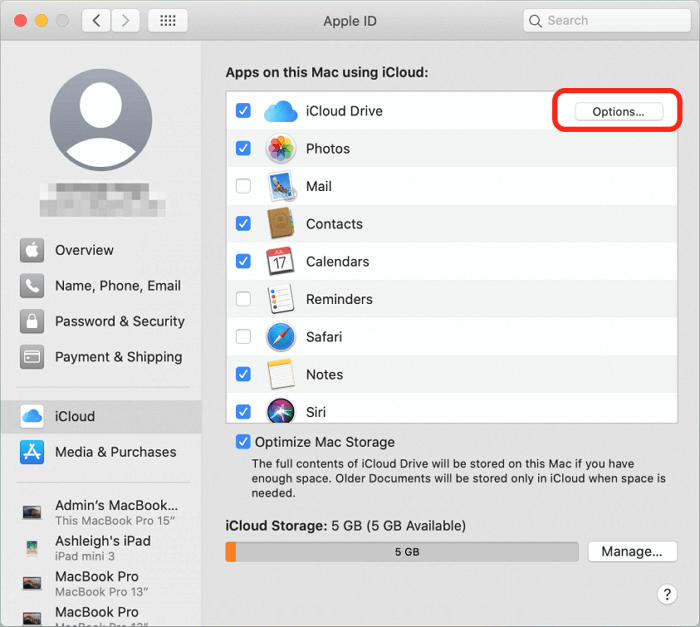Click Manage storage button
Screen dimensions: 700x627
pyautogui.click(x=632, y=551)
